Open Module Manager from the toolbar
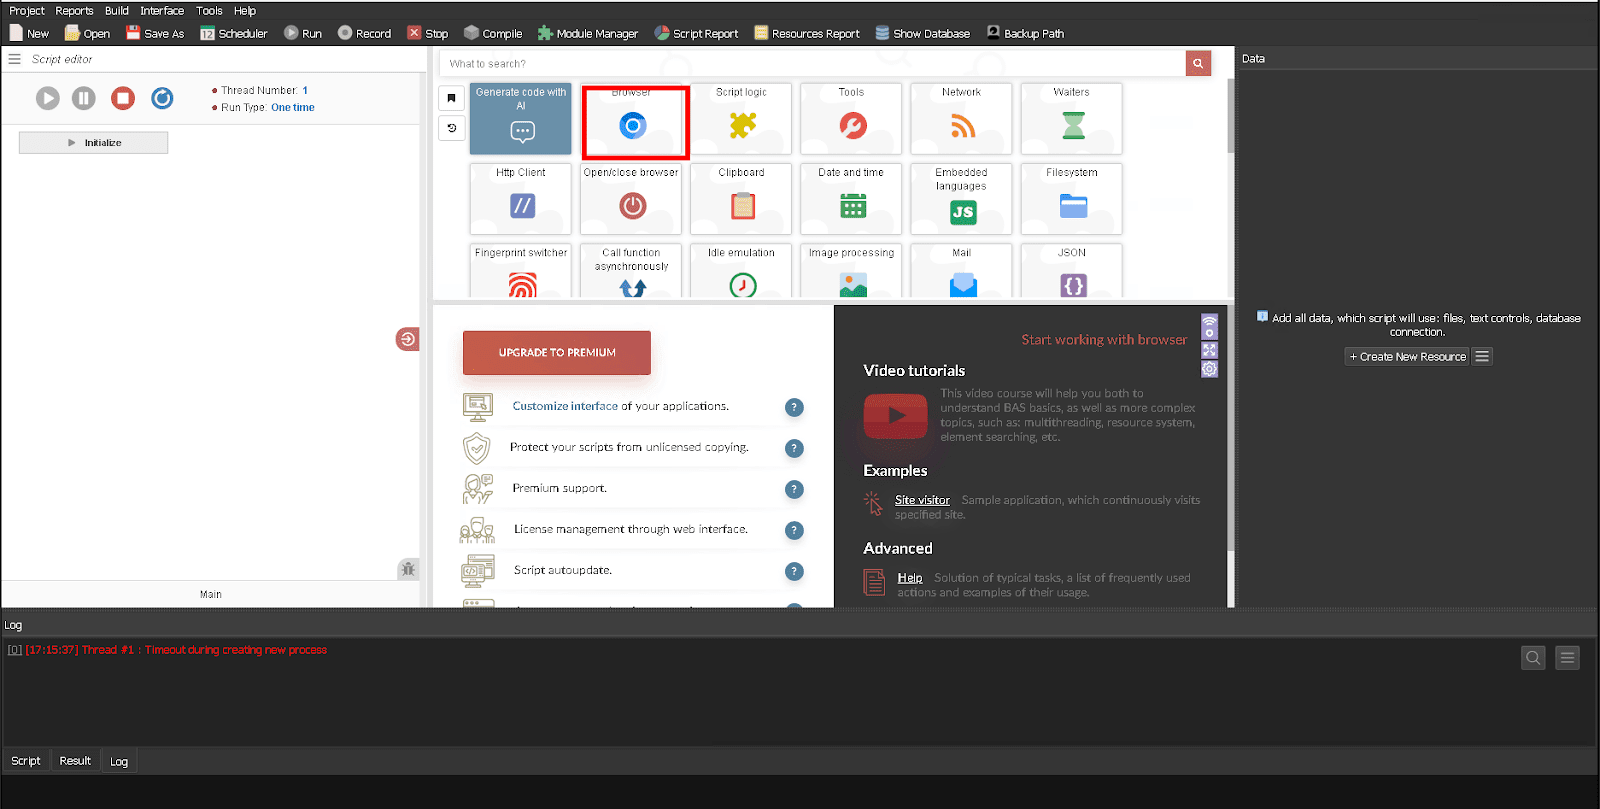The image size is (1600, 809). 588,33
